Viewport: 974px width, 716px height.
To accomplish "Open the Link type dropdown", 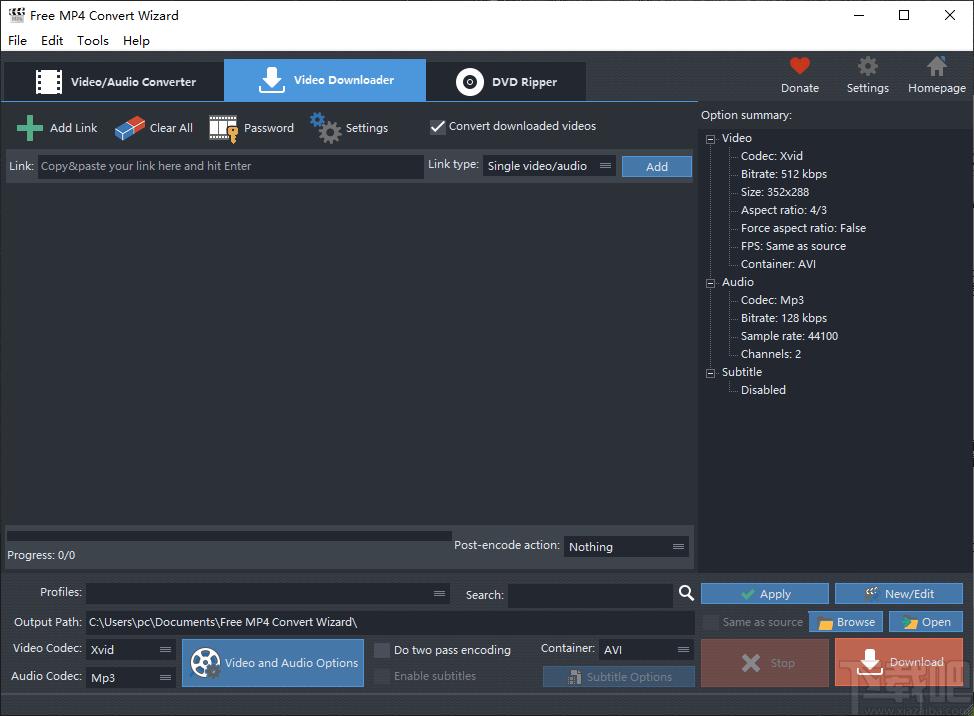I will tap(549, 166).
